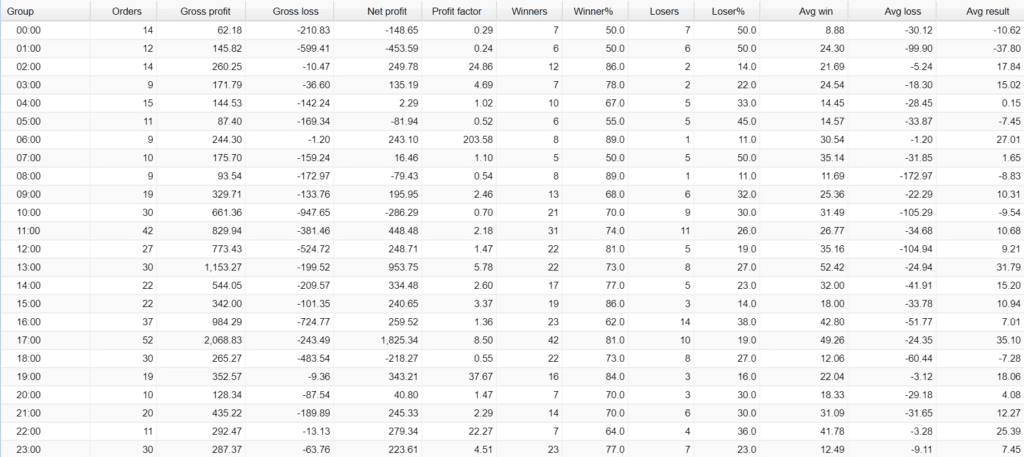Click avg result value 35.10
Viewport: 1024px width, 457px height.
point(1010,341)
